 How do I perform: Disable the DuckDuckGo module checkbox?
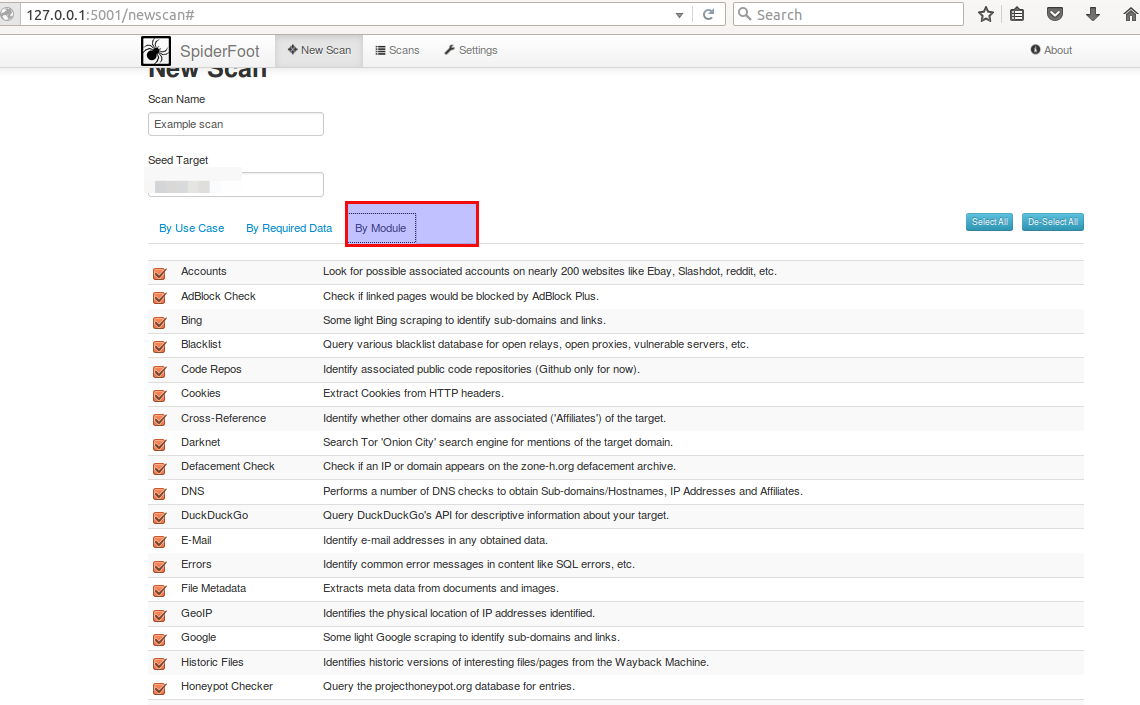coord(160,517)
